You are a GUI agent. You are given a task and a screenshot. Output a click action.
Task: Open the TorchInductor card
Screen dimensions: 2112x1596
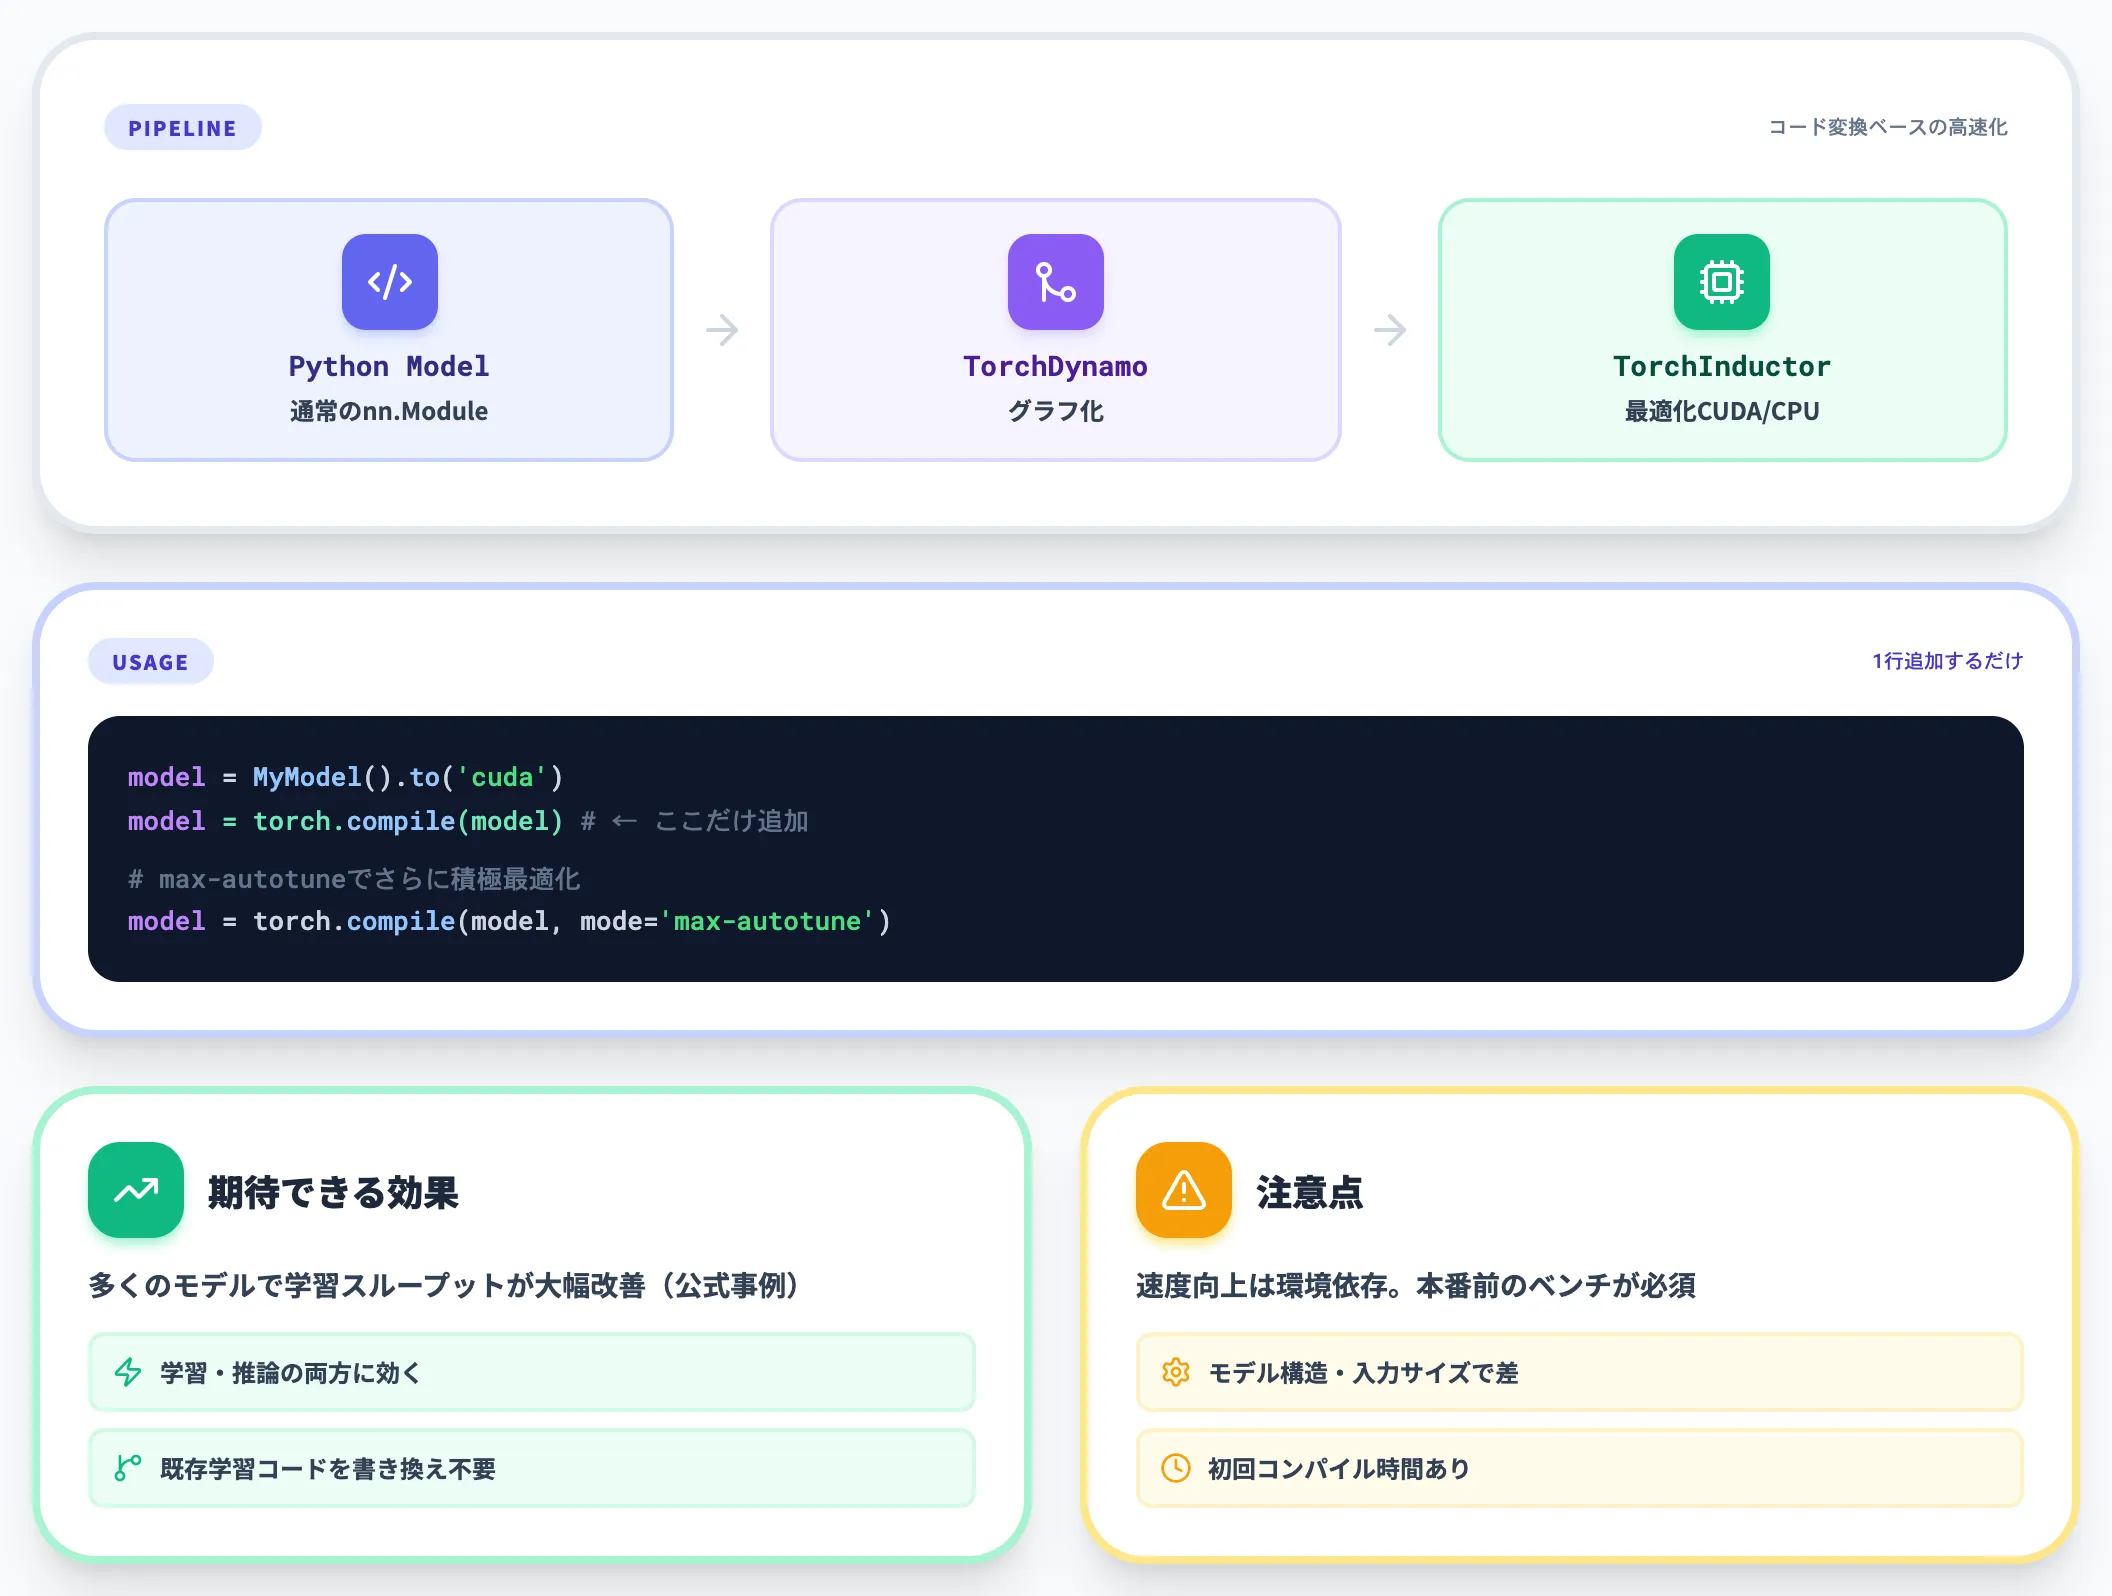[x=1722, y=330]
